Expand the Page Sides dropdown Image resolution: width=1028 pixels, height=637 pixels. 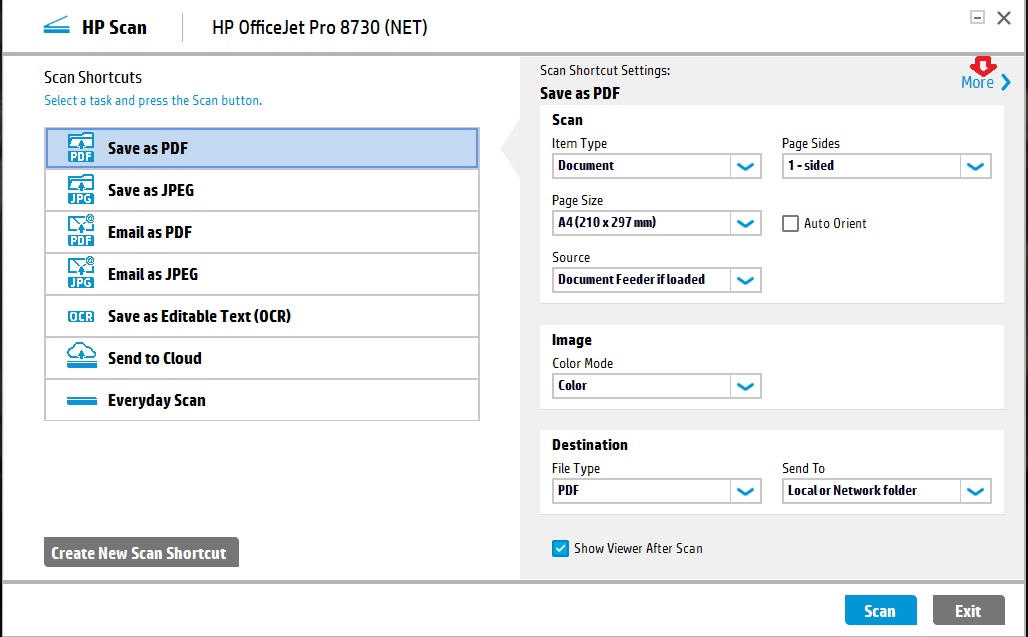tap(975, 166)
